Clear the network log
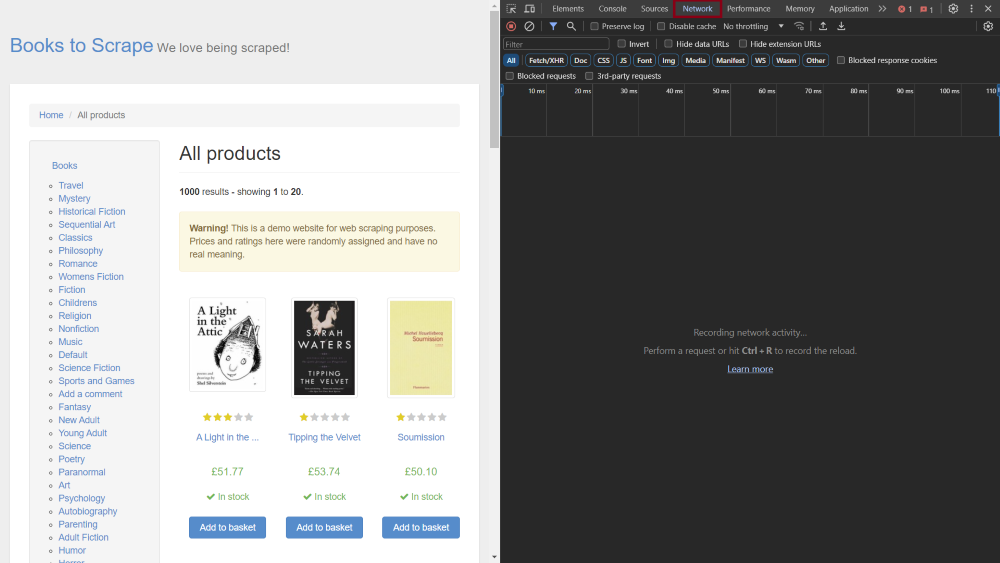1000x563 pixels. click(x=529, y=26)
